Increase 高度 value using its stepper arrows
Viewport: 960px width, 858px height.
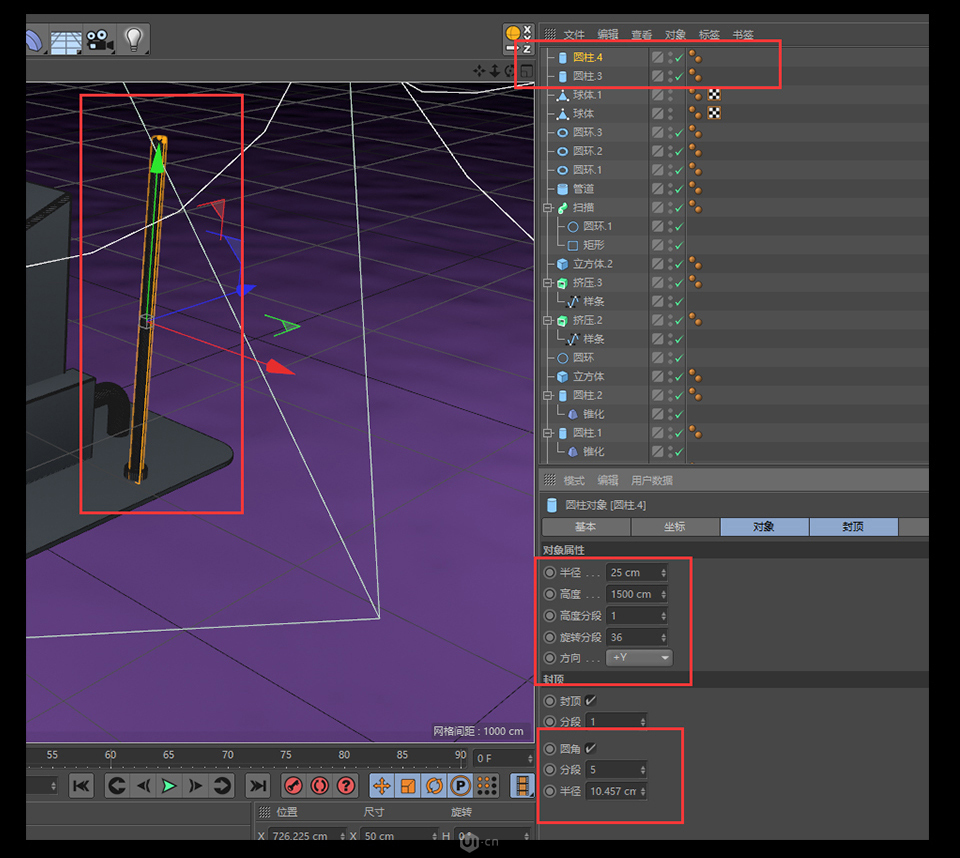(666, 593)
